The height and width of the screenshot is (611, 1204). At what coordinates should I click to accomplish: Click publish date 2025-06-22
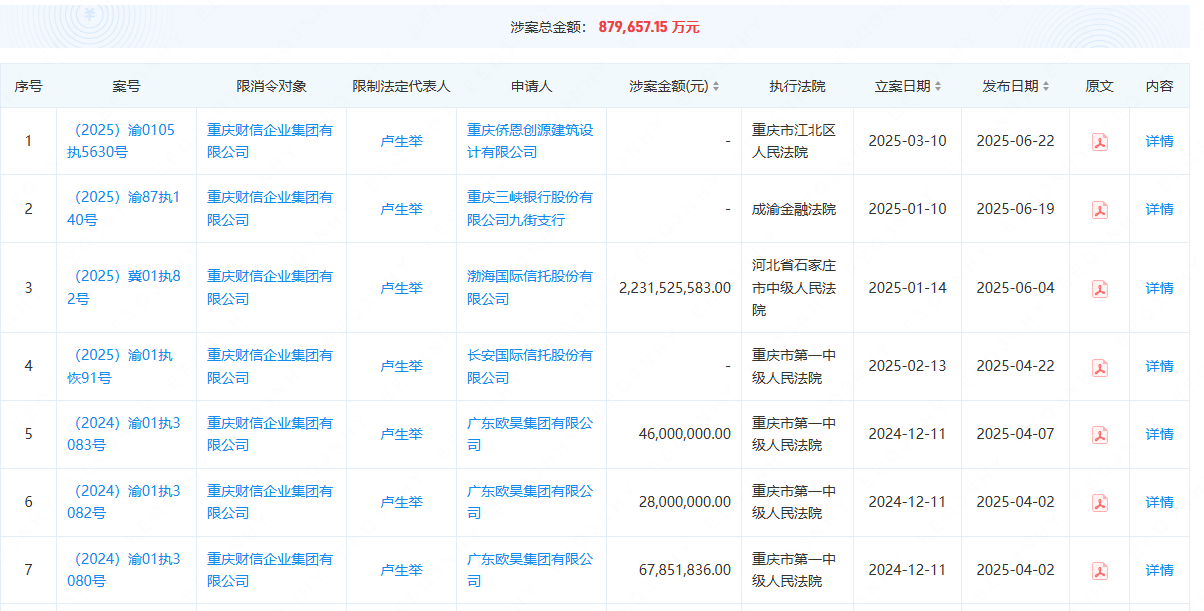point(1015,141)
